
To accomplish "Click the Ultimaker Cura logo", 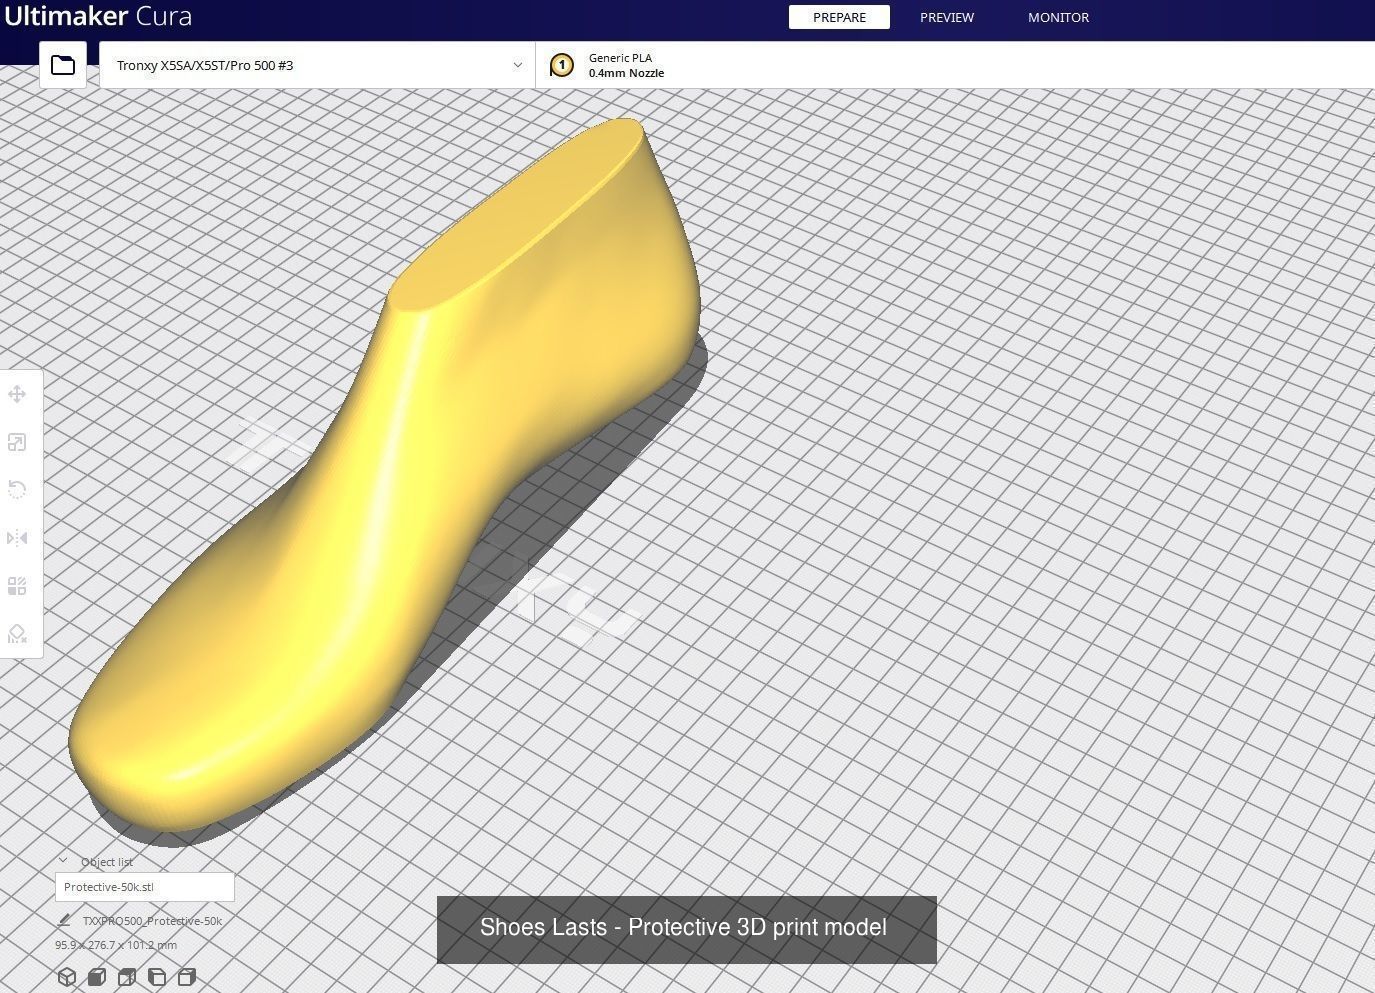I will tap(98, 16).
